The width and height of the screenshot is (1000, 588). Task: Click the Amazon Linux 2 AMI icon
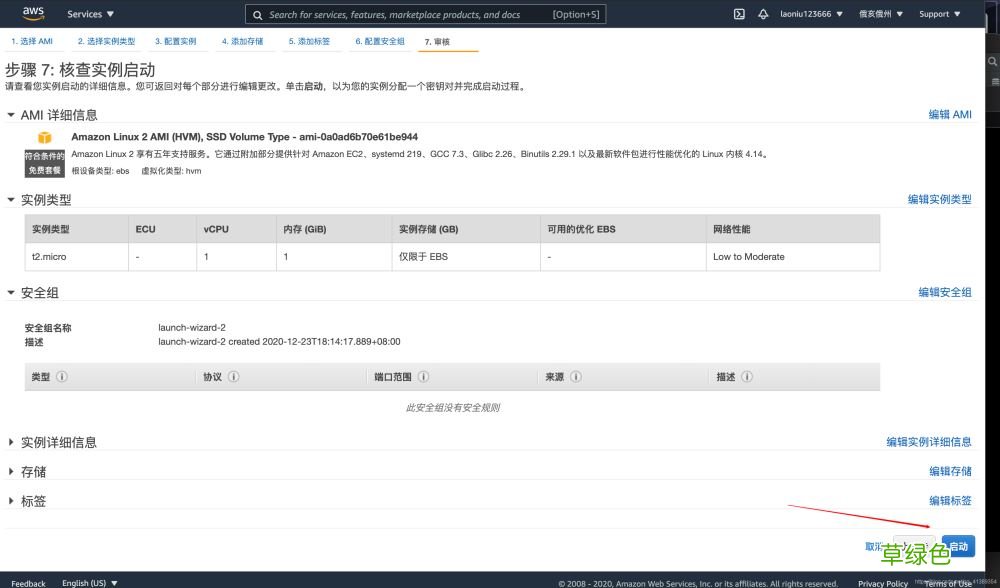(x=44, y=137)
